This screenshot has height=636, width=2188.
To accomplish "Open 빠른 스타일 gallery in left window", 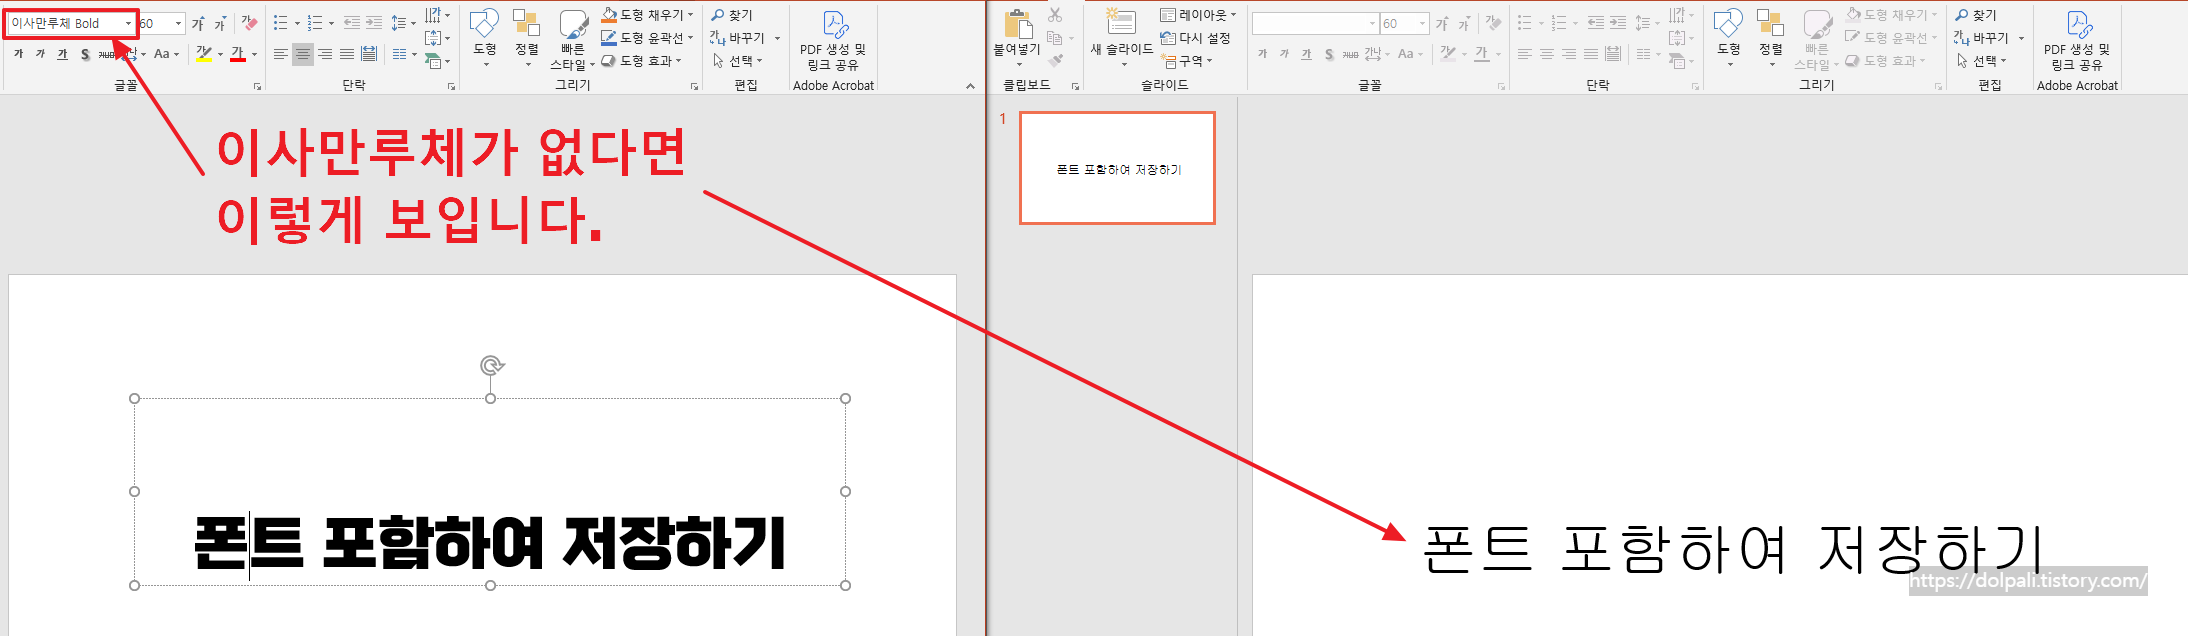I will point(573,40).
